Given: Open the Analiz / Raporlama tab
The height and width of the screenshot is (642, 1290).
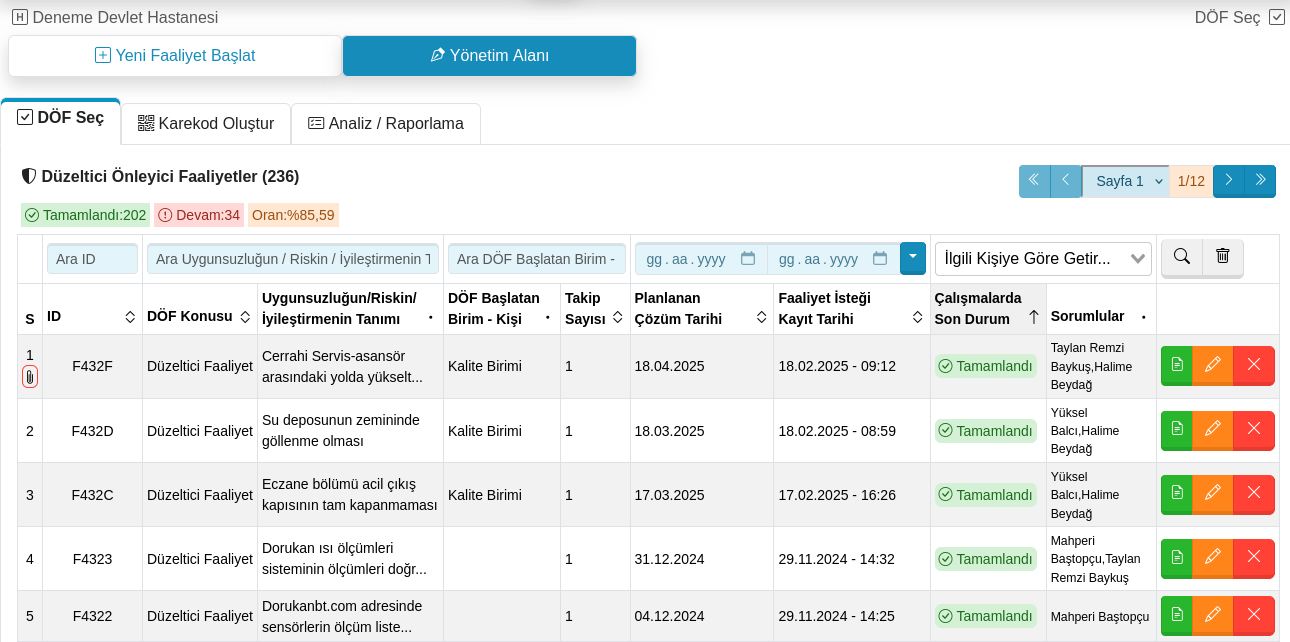Looking at the screenshot, I should click(385, 124).
